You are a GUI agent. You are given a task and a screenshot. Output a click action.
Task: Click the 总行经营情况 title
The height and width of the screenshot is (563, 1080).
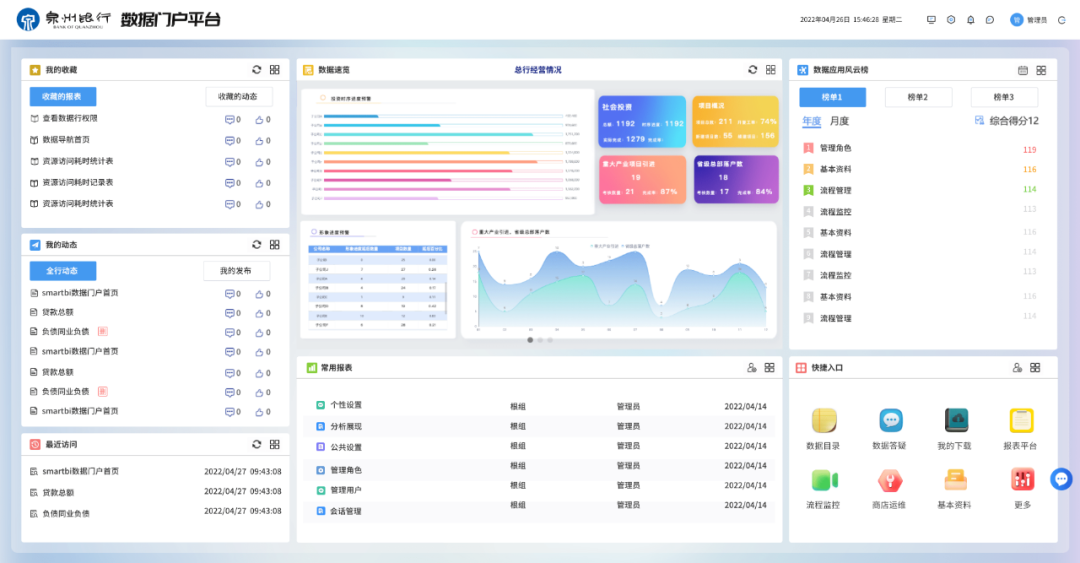click(538, 70)
